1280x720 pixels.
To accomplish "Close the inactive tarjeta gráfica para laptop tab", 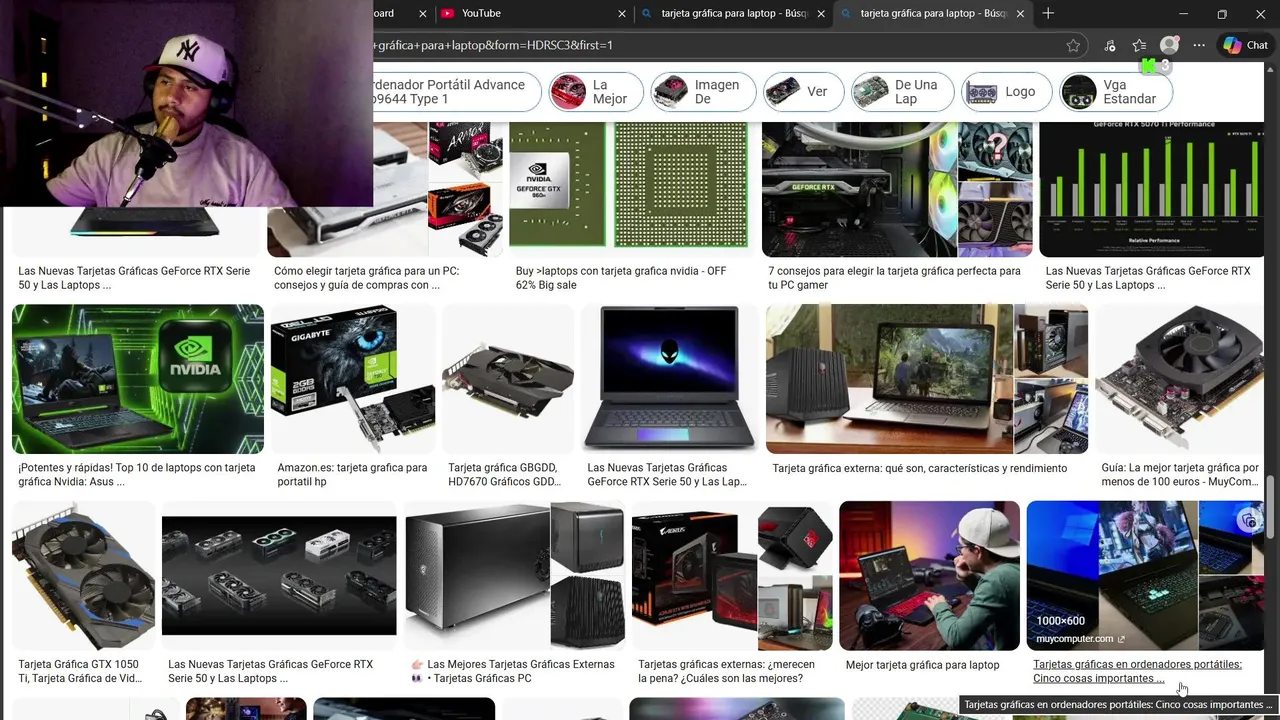I will 821,13.
